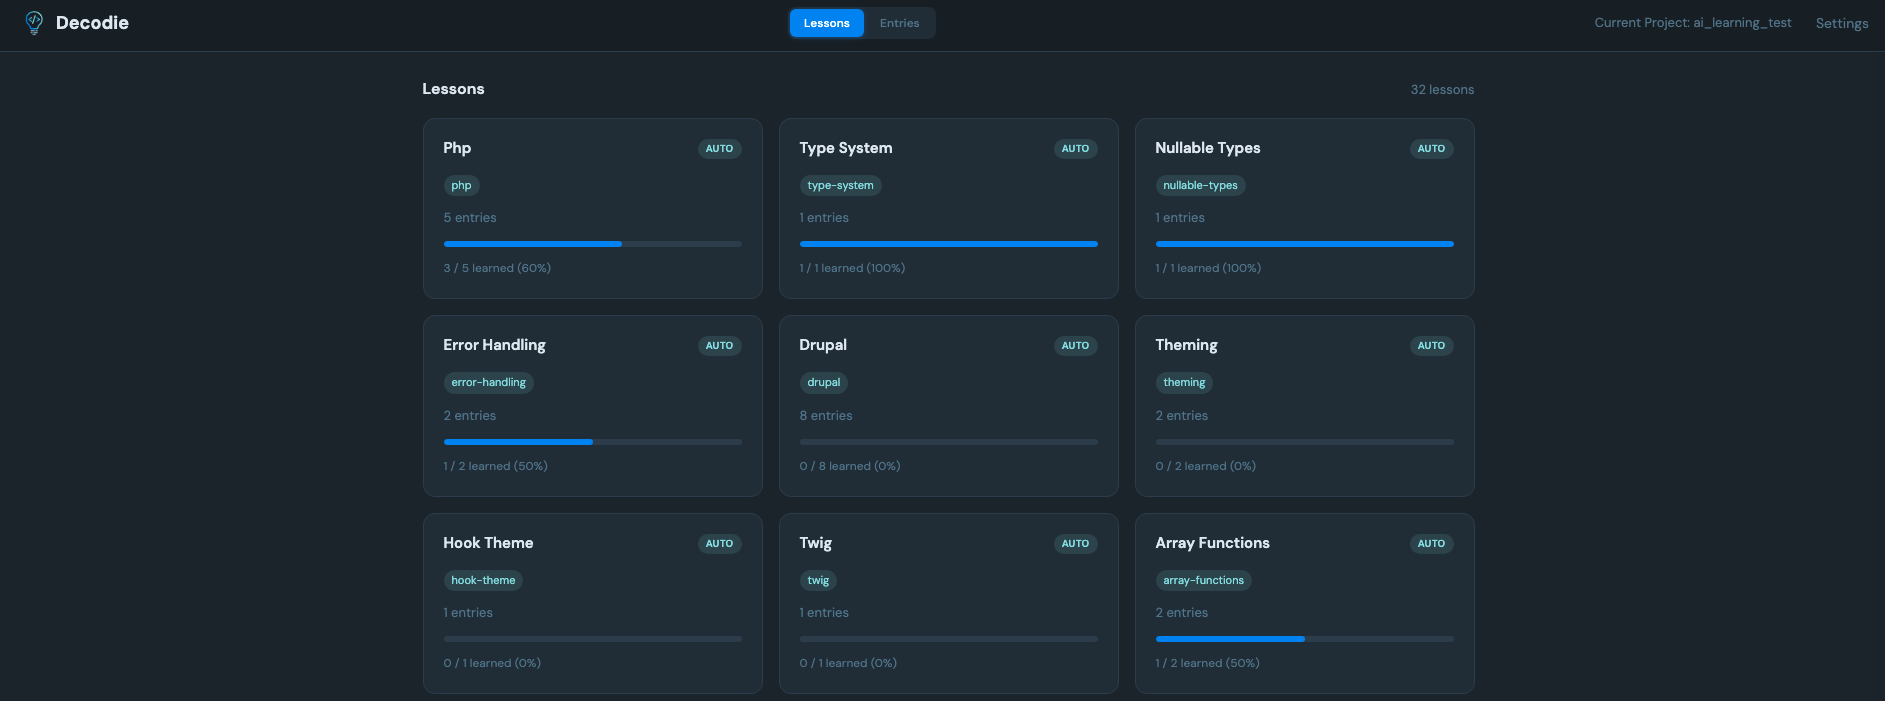Click Current Project ai_learning_test label
Image resolution: width=1885 pixels, height=701 pixels.
[1692, 23]
